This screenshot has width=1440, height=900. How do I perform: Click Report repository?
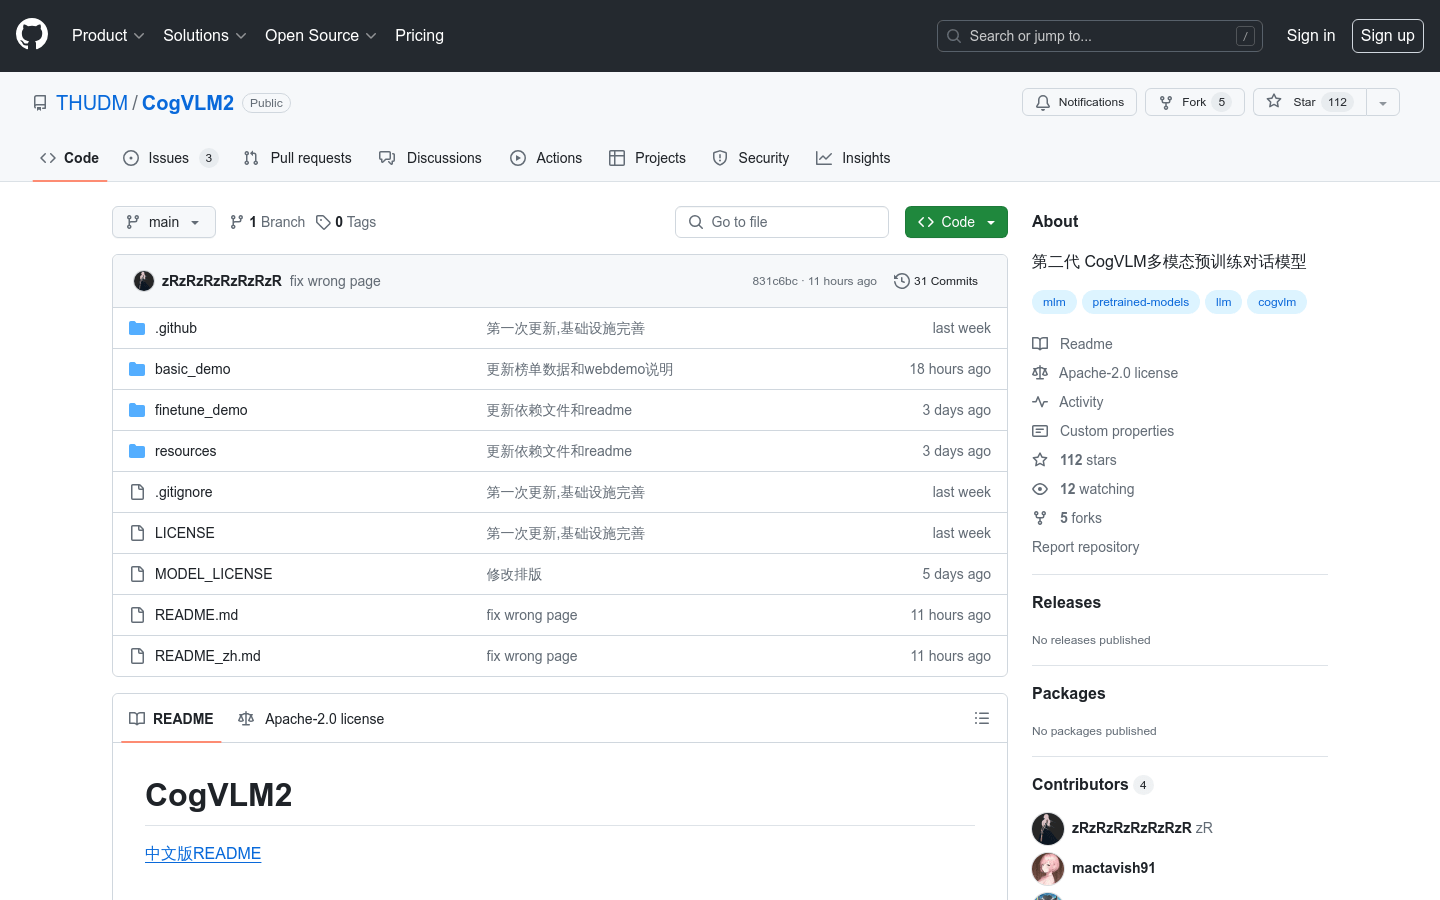1085,547
